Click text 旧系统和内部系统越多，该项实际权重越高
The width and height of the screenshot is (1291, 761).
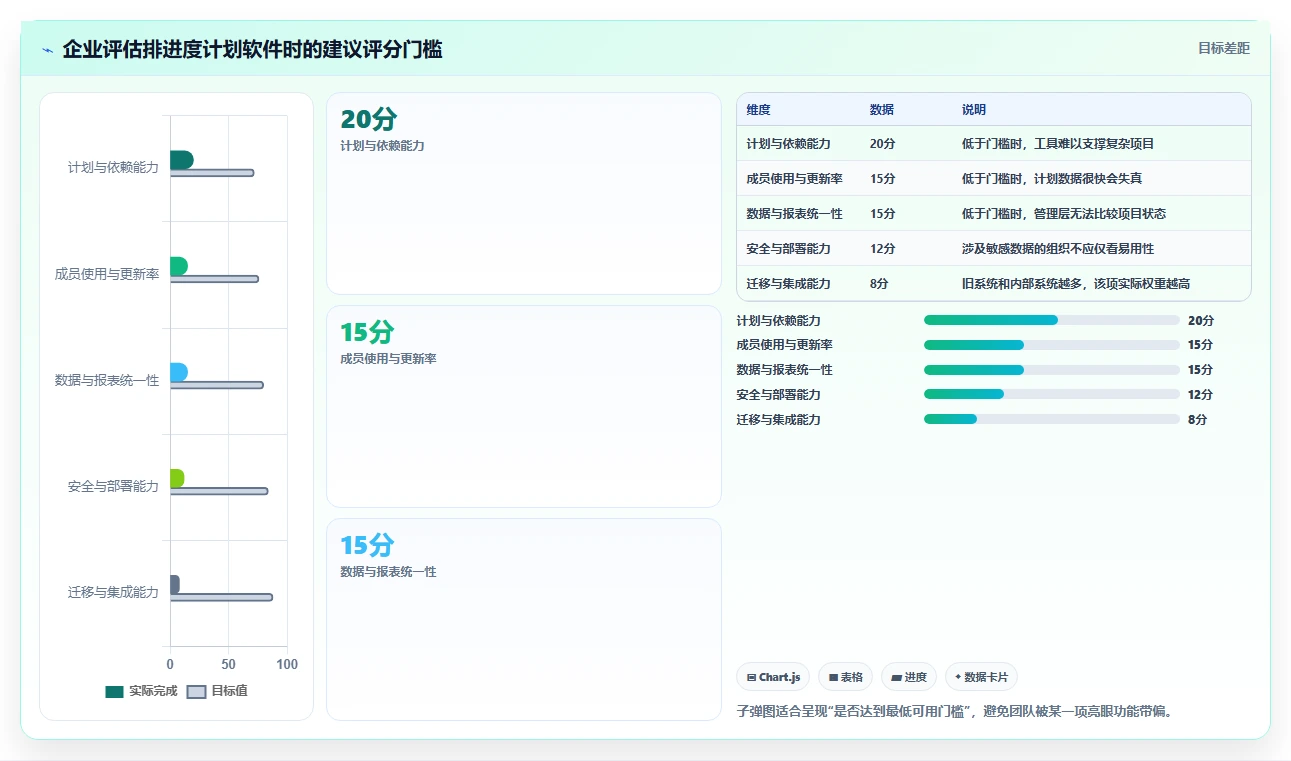pos(1076,284)
